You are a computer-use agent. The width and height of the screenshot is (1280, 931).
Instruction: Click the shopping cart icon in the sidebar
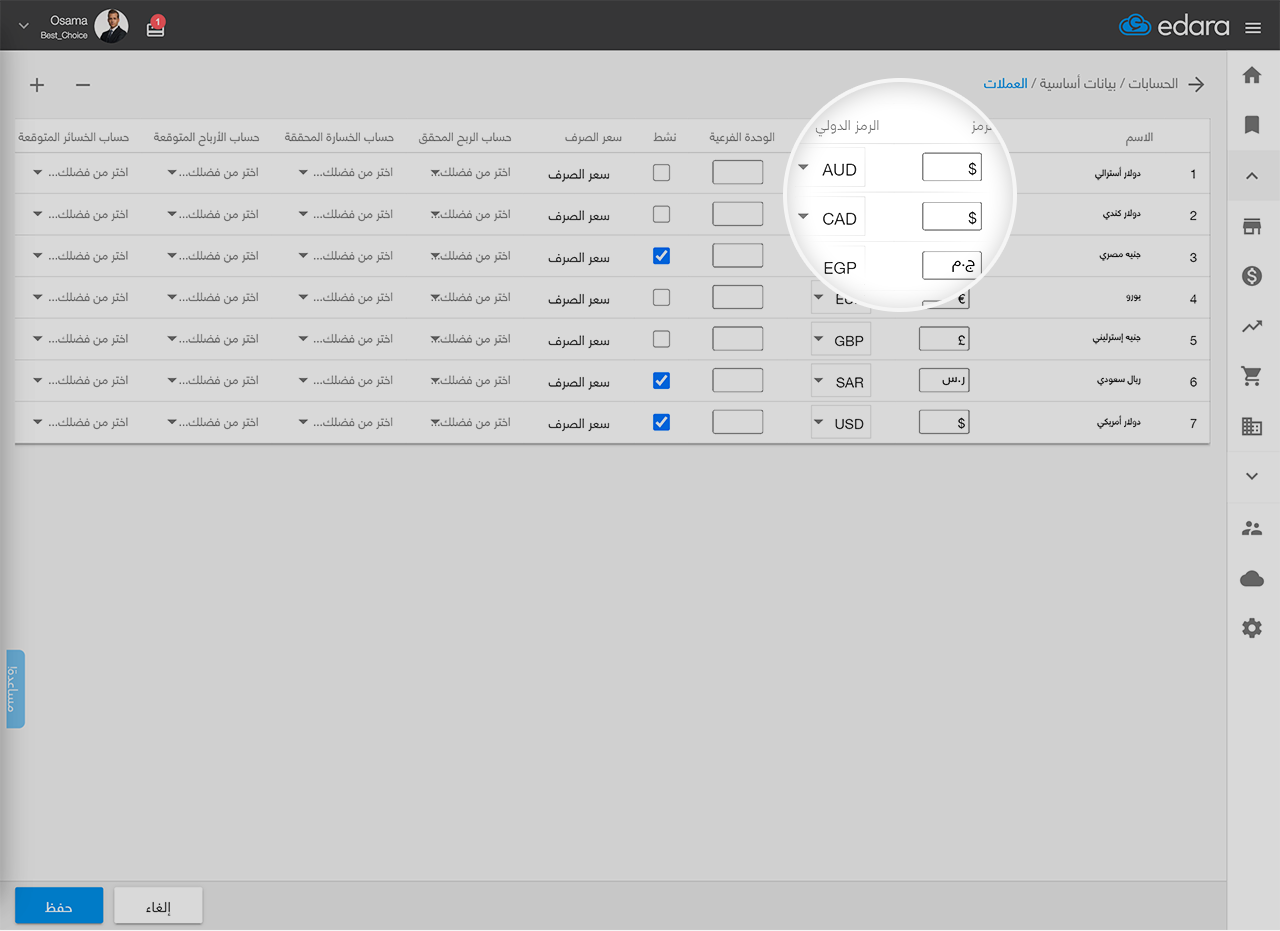click(x=1252, y=376)
